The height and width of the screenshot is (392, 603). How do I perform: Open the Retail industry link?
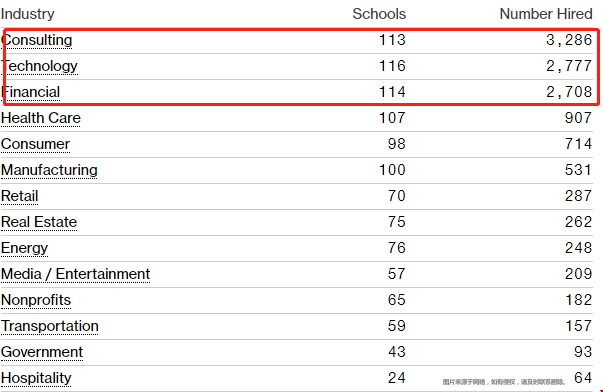(x=20, y=196)
